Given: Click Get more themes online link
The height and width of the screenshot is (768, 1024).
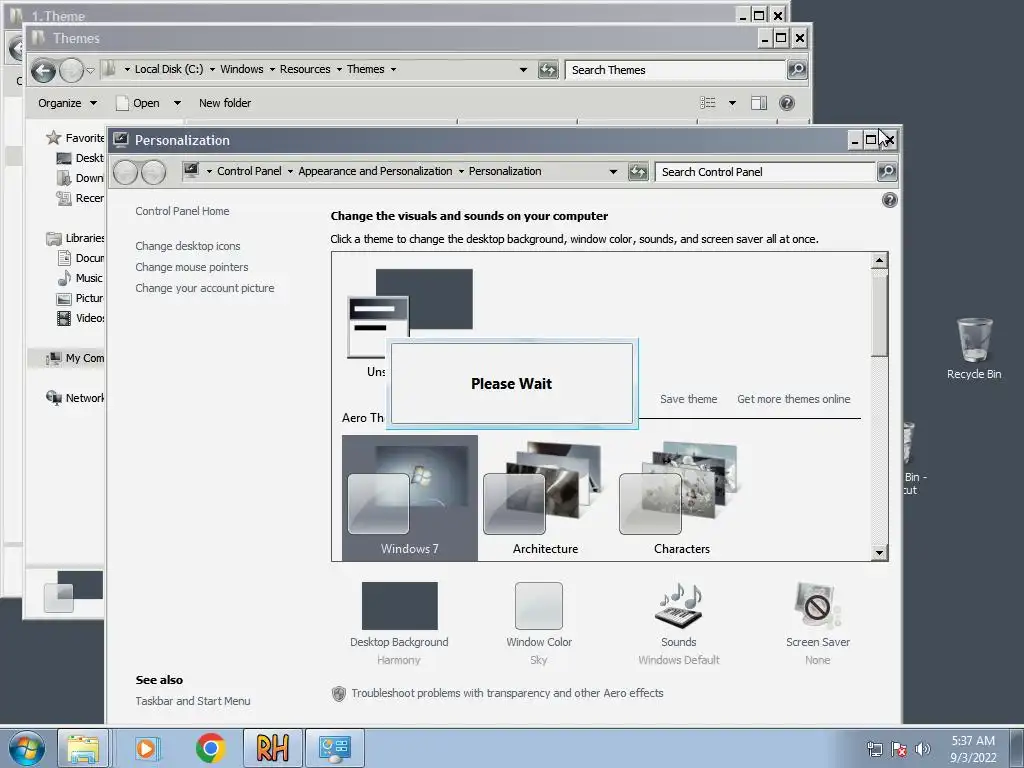Looking at the screenshot, I should pos(793,399).
